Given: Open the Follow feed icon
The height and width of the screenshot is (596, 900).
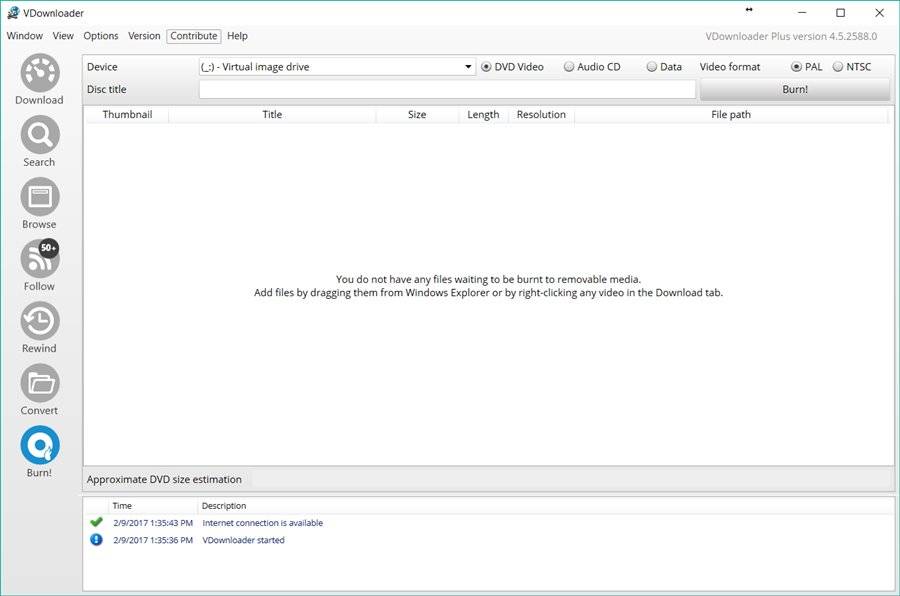Looking at the screenshot, I should pos(39,259).
